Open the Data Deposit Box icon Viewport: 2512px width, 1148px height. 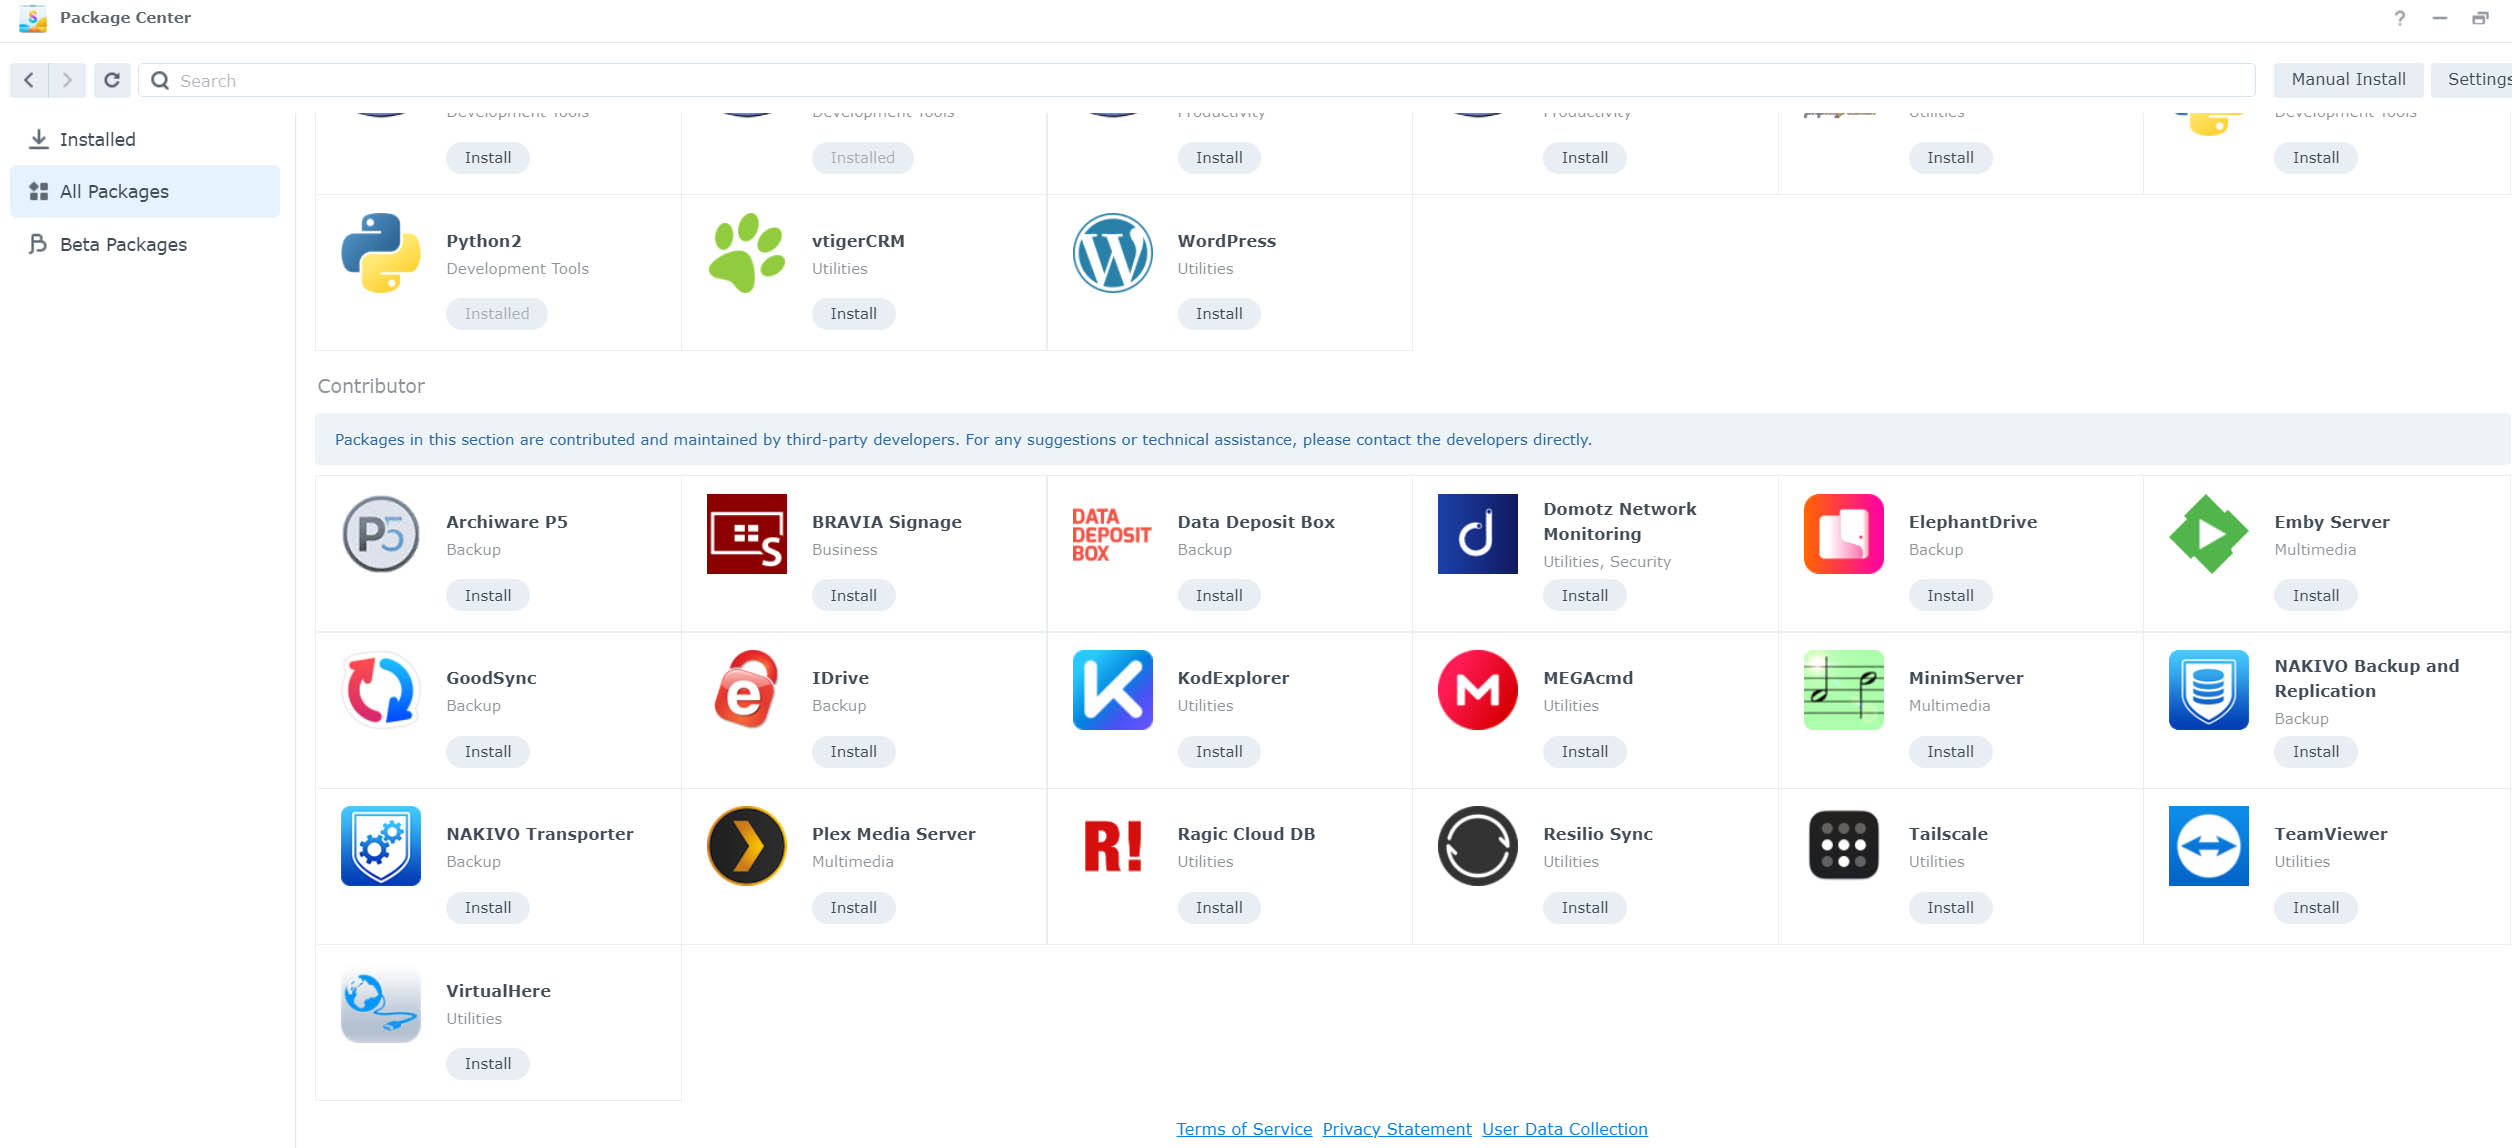[1112, 534]
